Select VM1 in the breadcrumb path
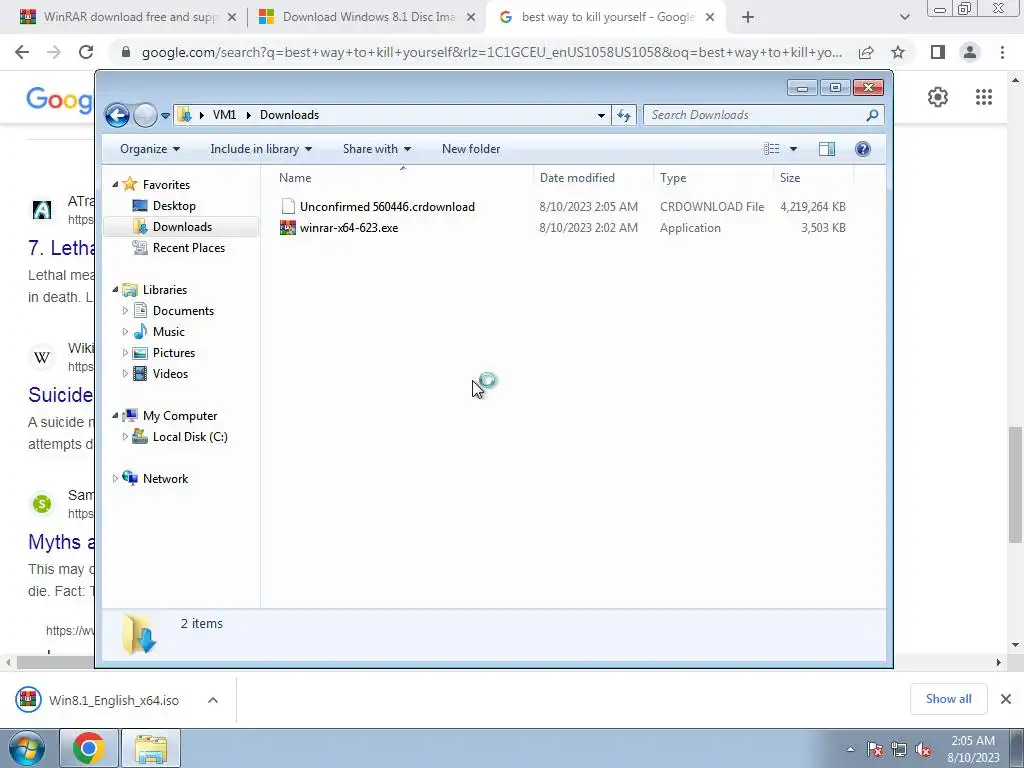This screenshot has height=768, width=1024. (224, 115)
